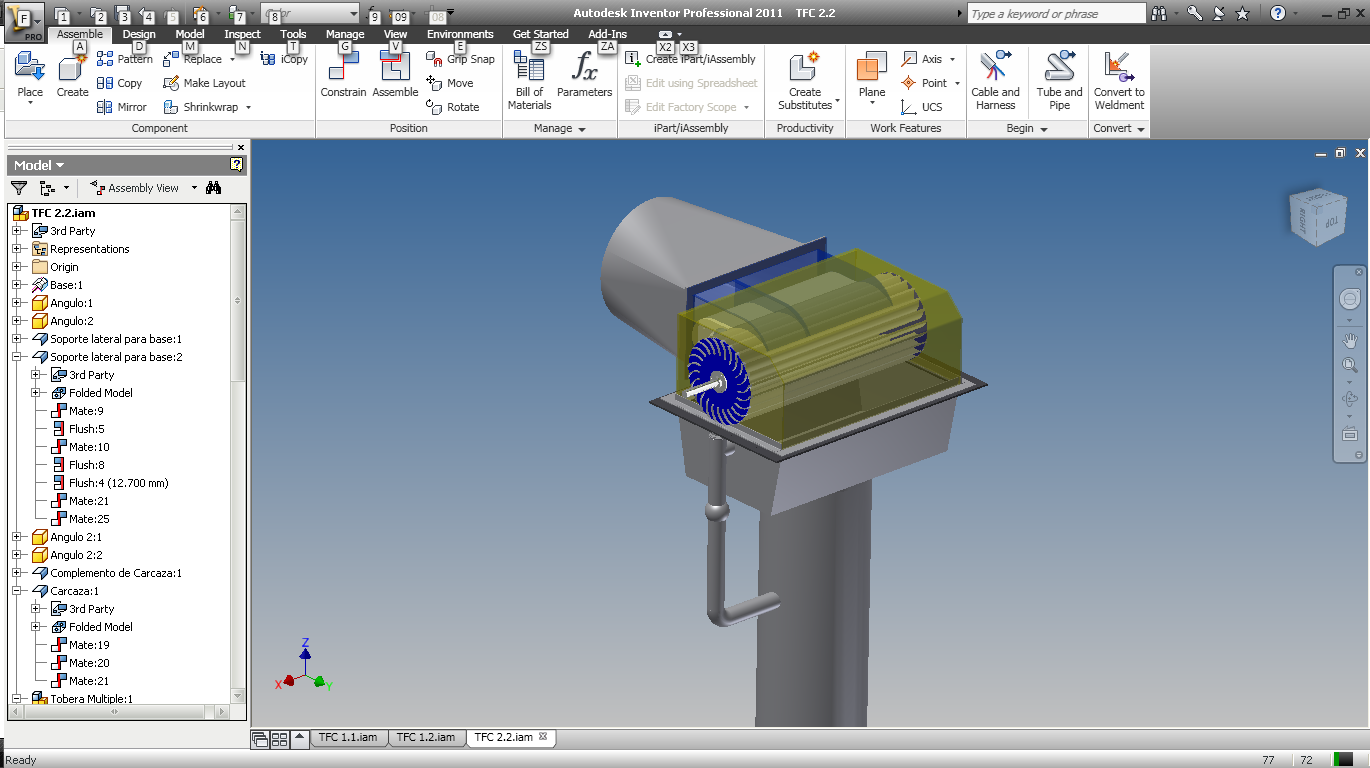Image resolution: width=1370 pixels, height=768 pixels.
Task: Start Cable and Harness environment
Action: [995, 80]
